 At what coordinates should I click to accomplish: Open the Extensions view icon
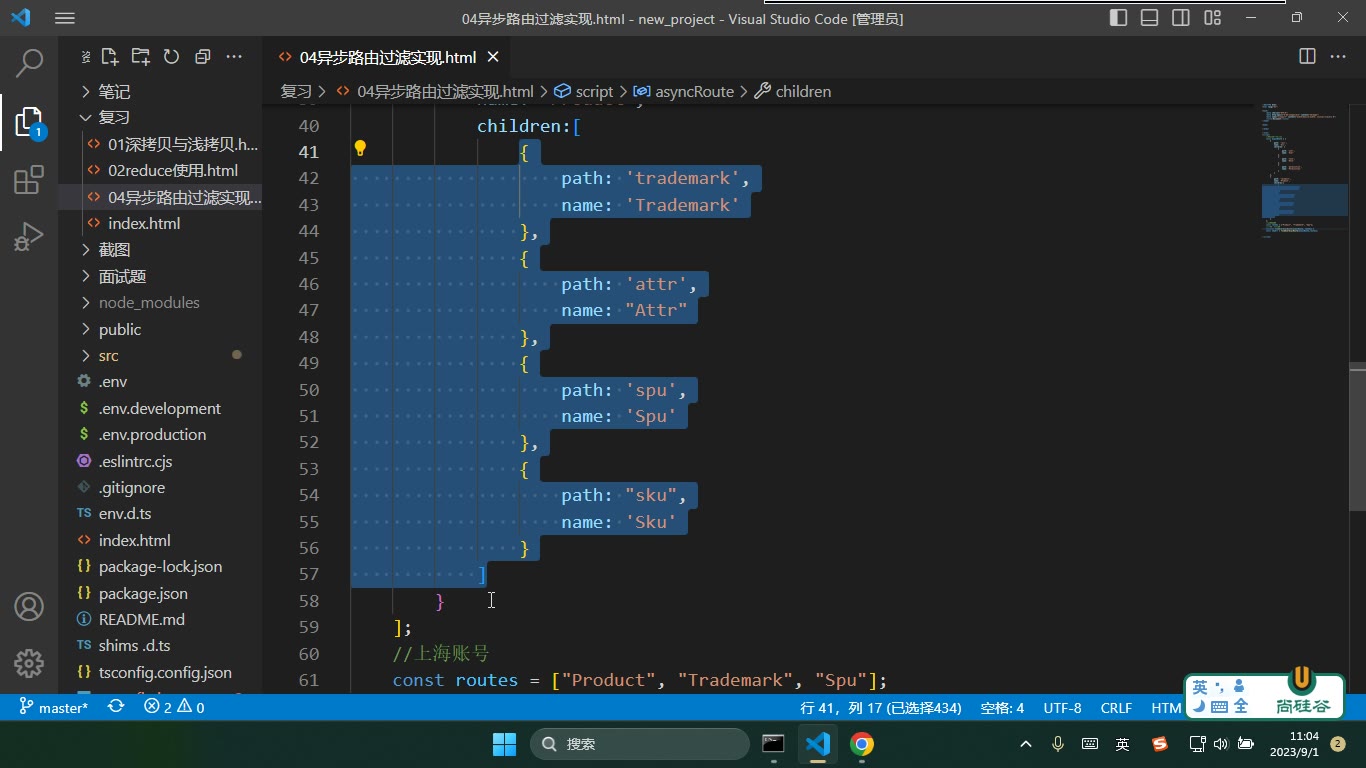pyautogui.click(x=30, y=180)
